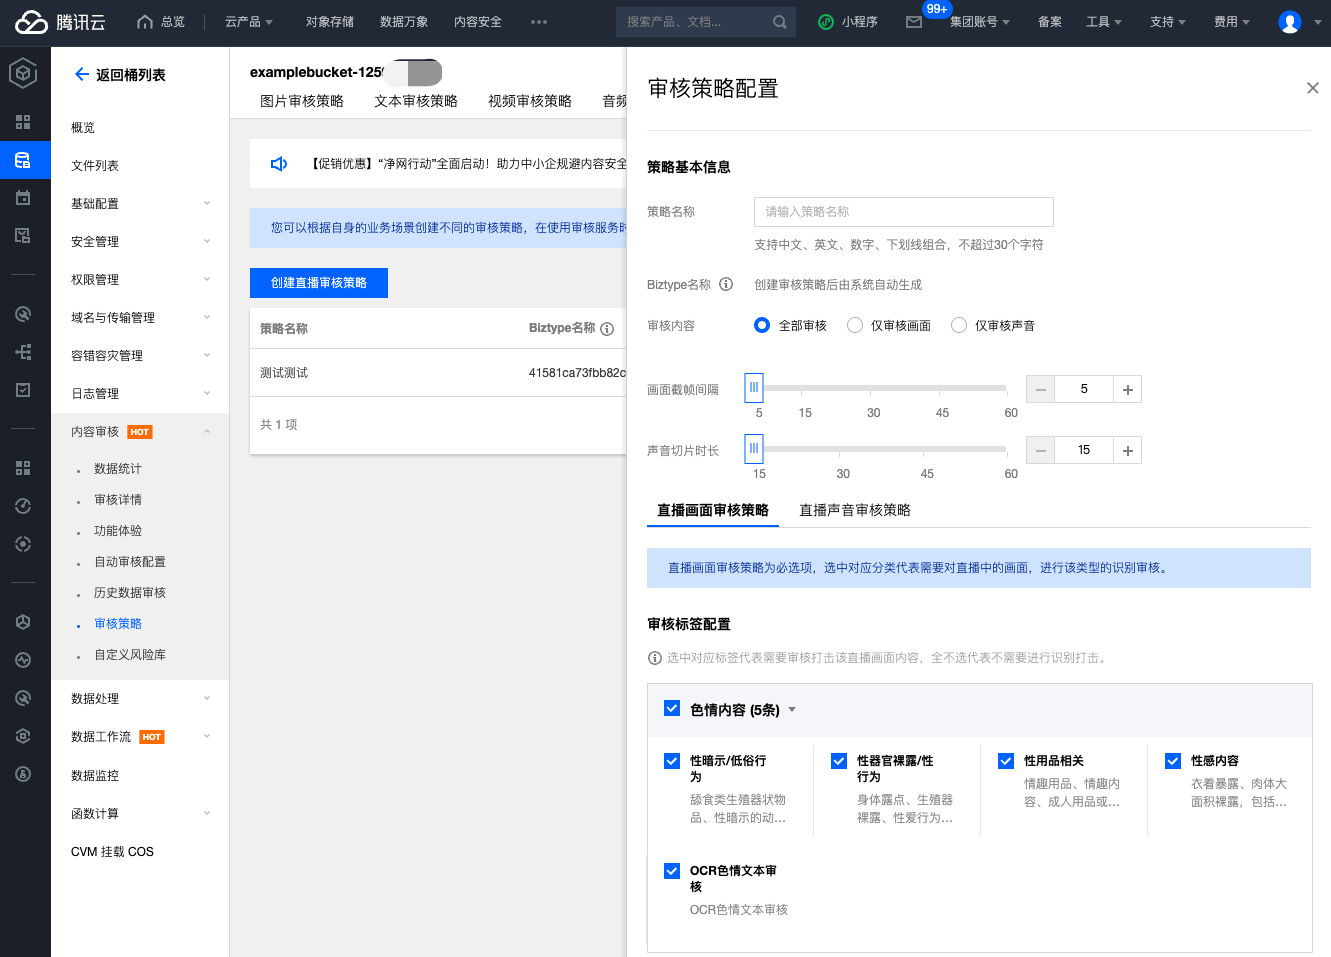Select the 全部审核 radio option
Viewport: 1331px width, 957px height.
coord(762,325)
